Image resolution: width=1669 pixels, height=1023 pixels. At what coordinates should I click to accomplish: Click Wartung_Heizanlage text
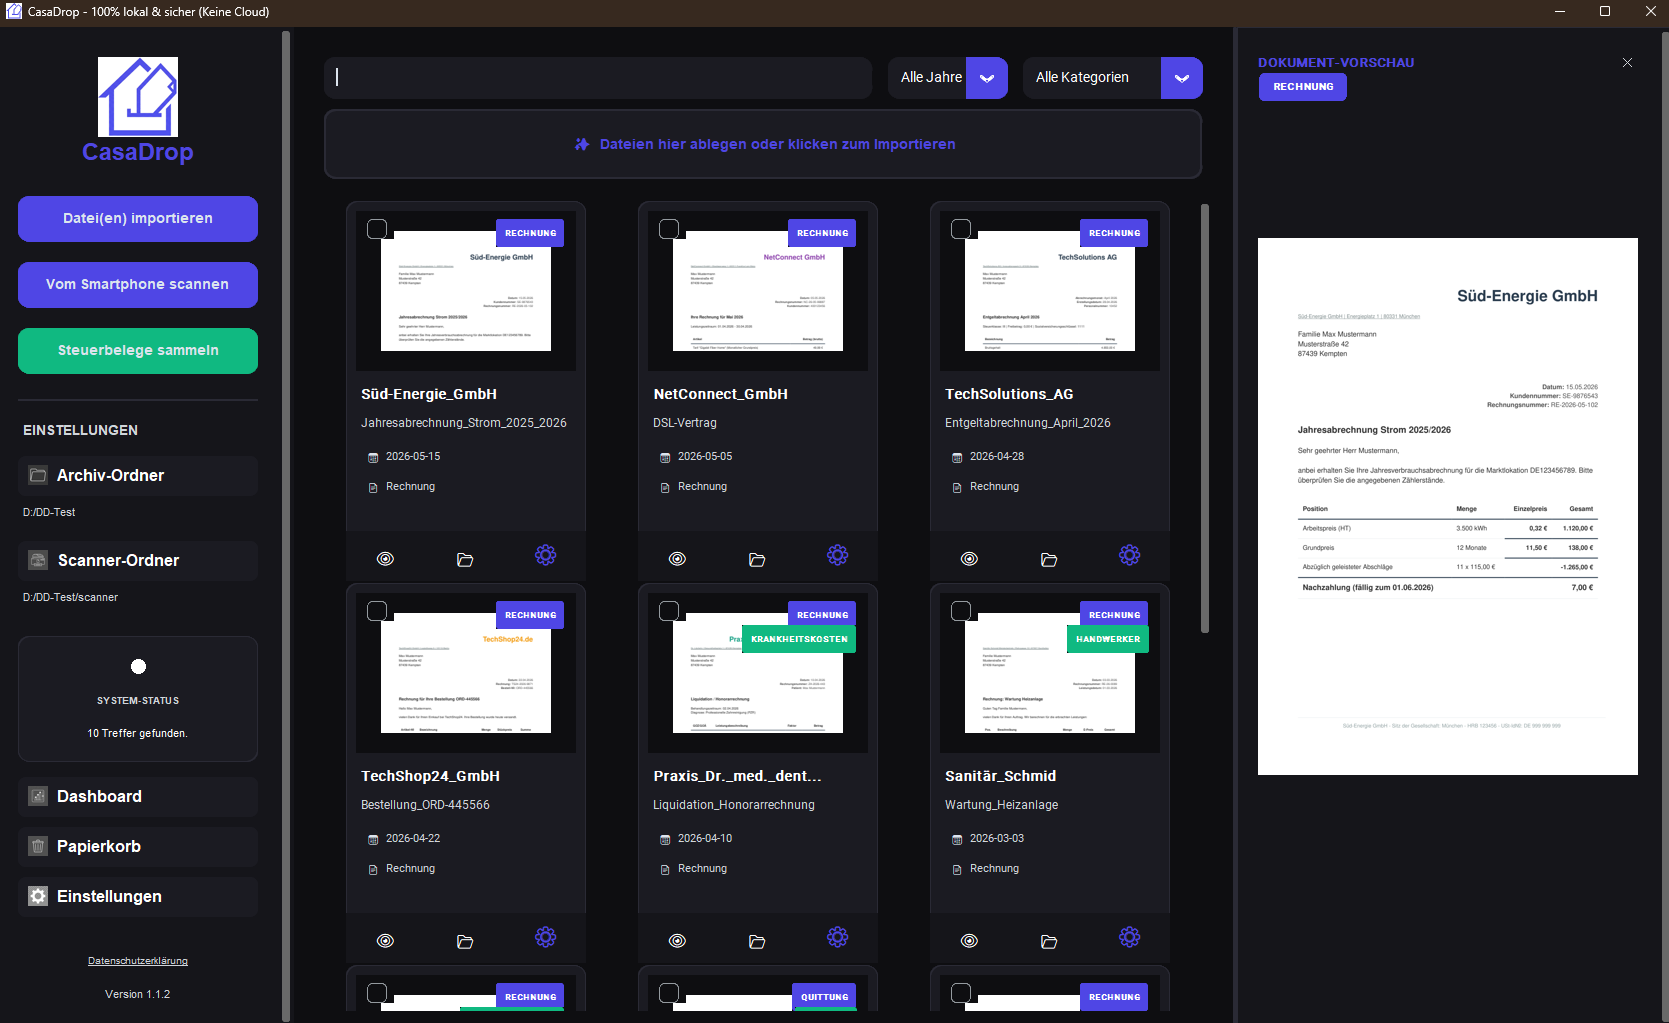pyautogui.click(x=1002, y=805)
